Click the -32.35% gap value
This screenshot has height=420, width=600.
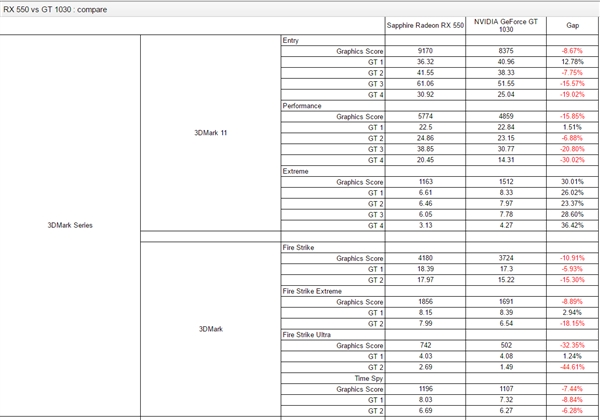pyautogui.click(x=572, y=345)
